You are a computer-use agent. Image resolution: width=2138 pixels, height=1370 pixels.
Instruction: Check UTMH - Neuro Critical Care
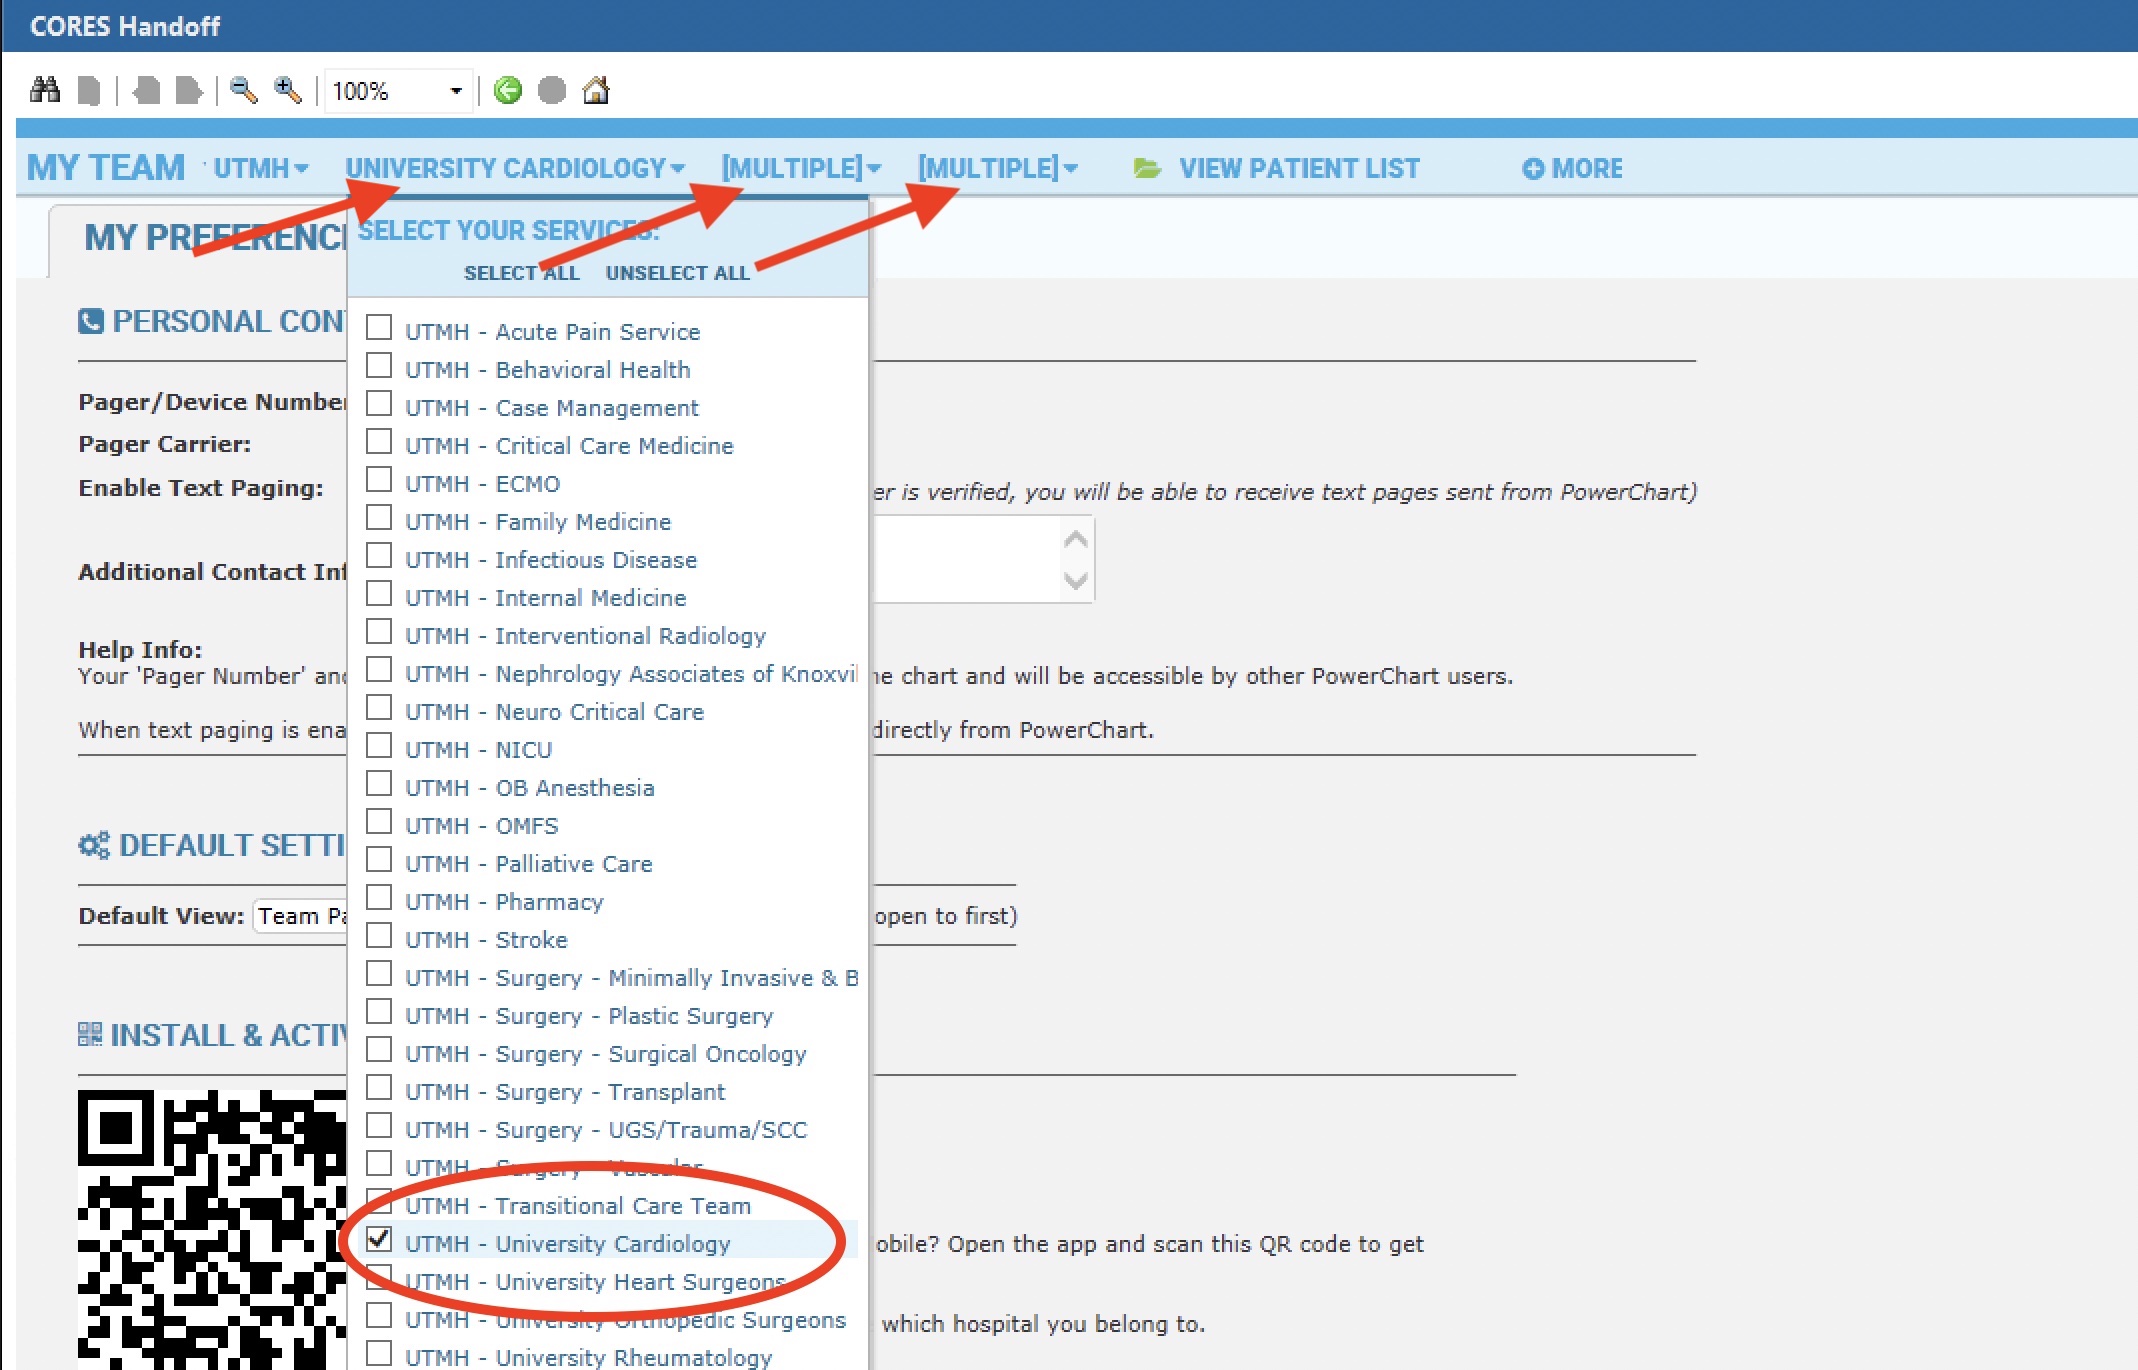pyautogui.click(x=379, y=708)
